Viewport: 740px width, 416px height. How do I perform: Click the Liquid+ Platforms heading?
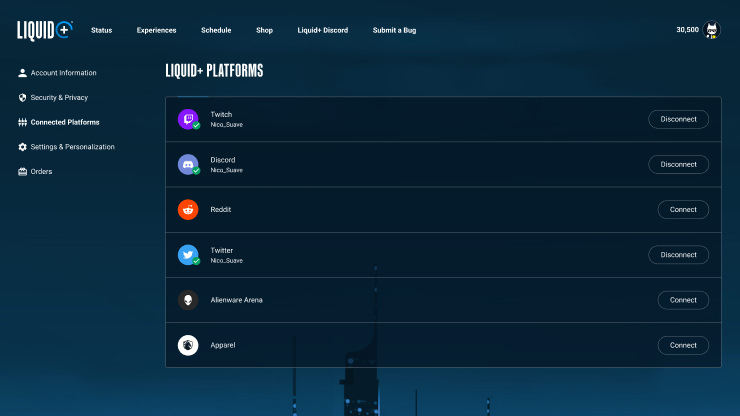pos(214,71)
